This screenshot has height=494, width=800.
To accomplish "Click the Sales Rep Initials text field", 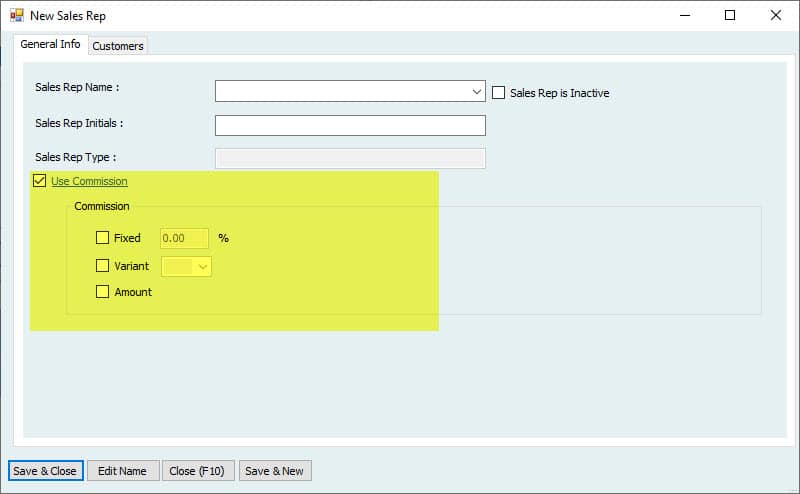I will 350,125.
